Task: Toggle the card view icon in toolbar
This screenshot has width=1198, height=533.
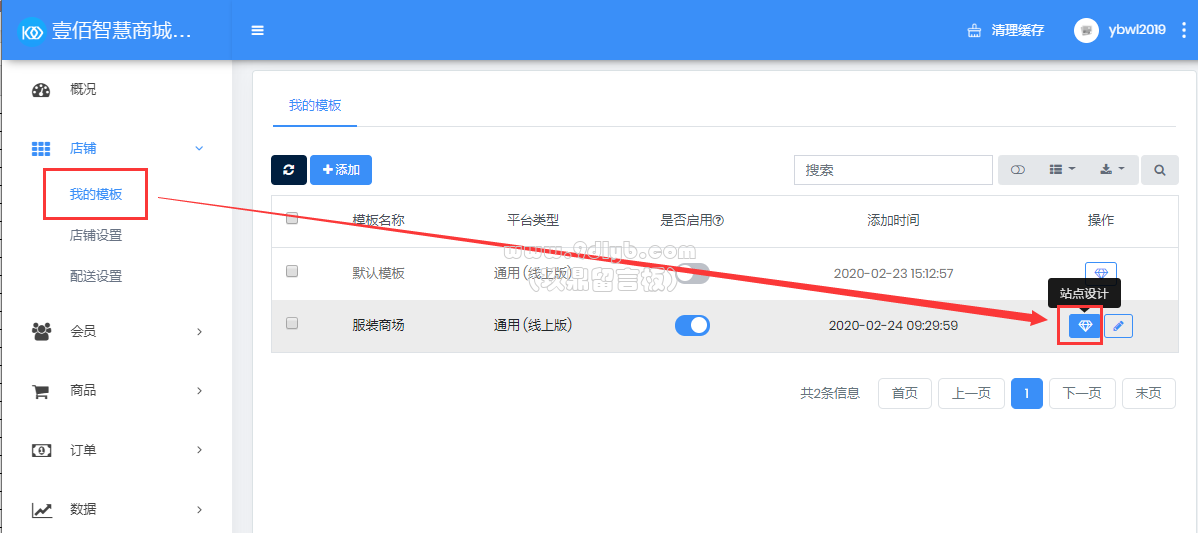Action: [x=1018, y=170]
